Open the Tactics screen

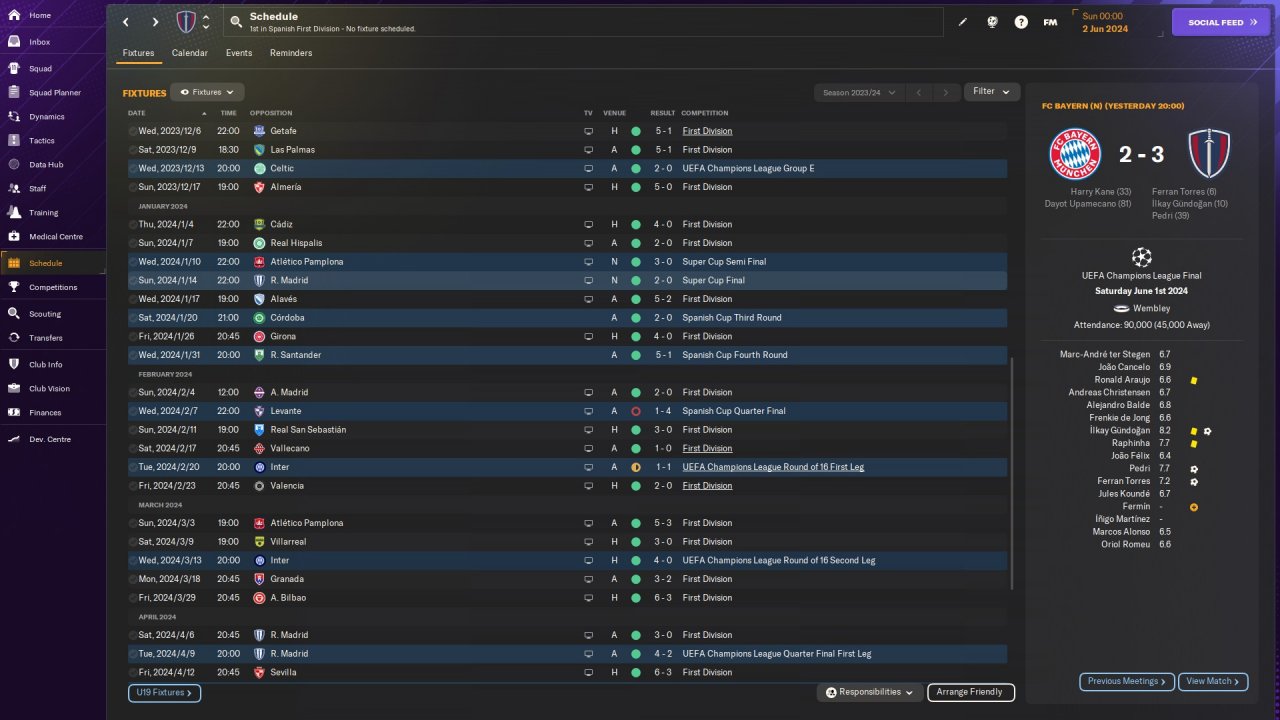[x=42, y=141]
